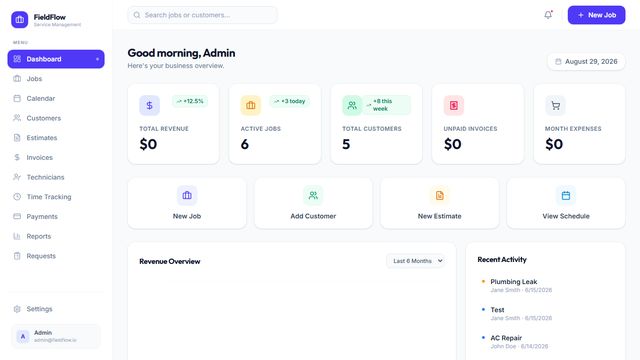The image size is (640, 360).
Task: Click the Add Customer quick action card
Action: pos(313,203)
